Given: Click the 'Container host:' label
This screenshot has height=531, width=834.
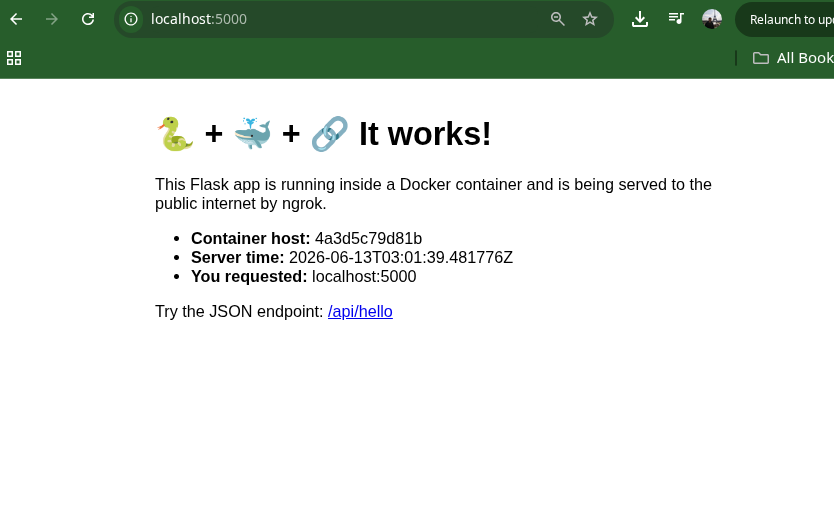Looking at the screenshot, I should coord(251,238).
